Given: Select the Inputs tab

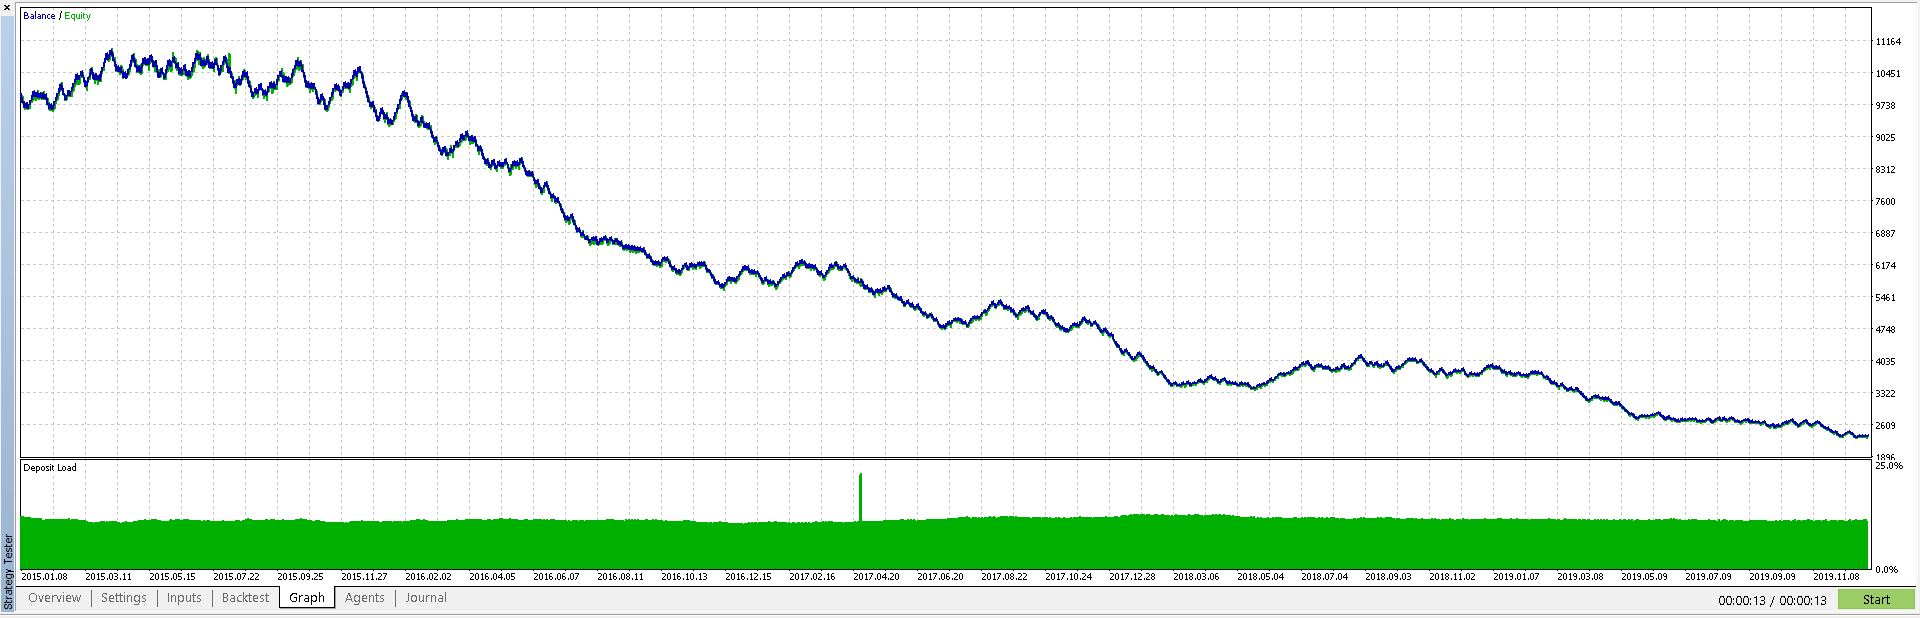Looking at the screenshot, I should point(184,598).
